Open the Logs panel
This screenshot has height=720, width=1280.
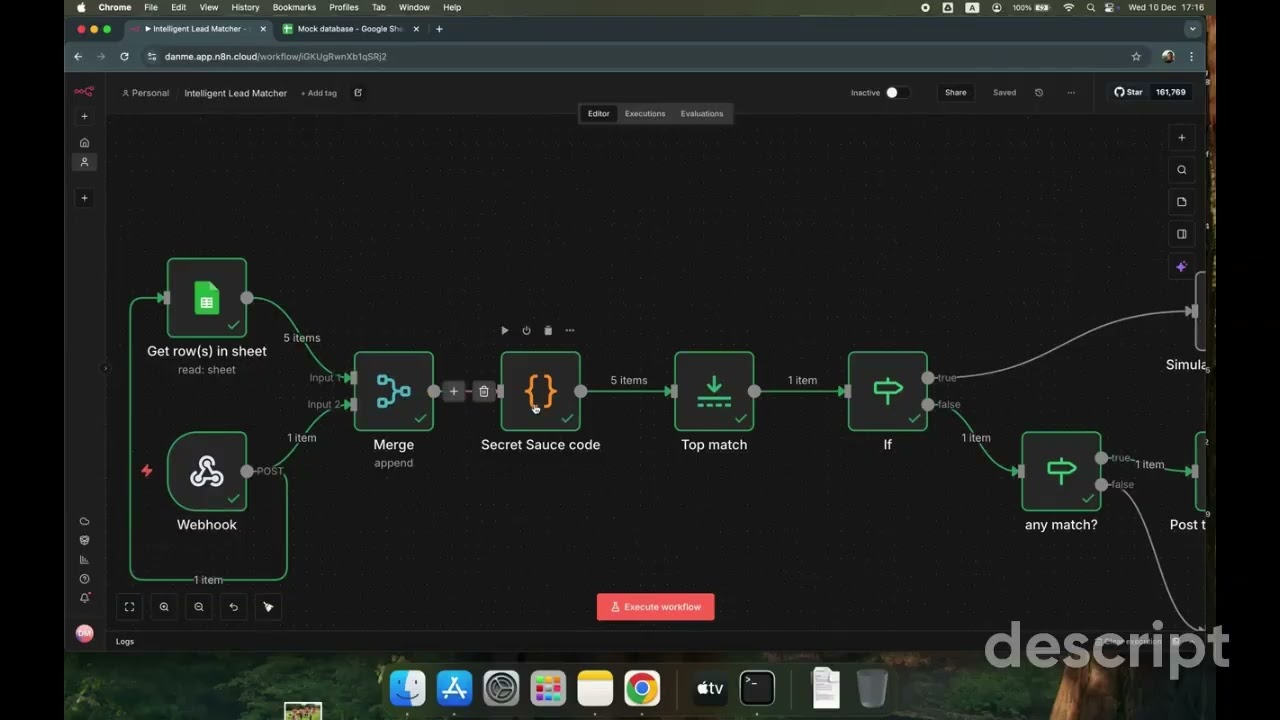point(125,642)
